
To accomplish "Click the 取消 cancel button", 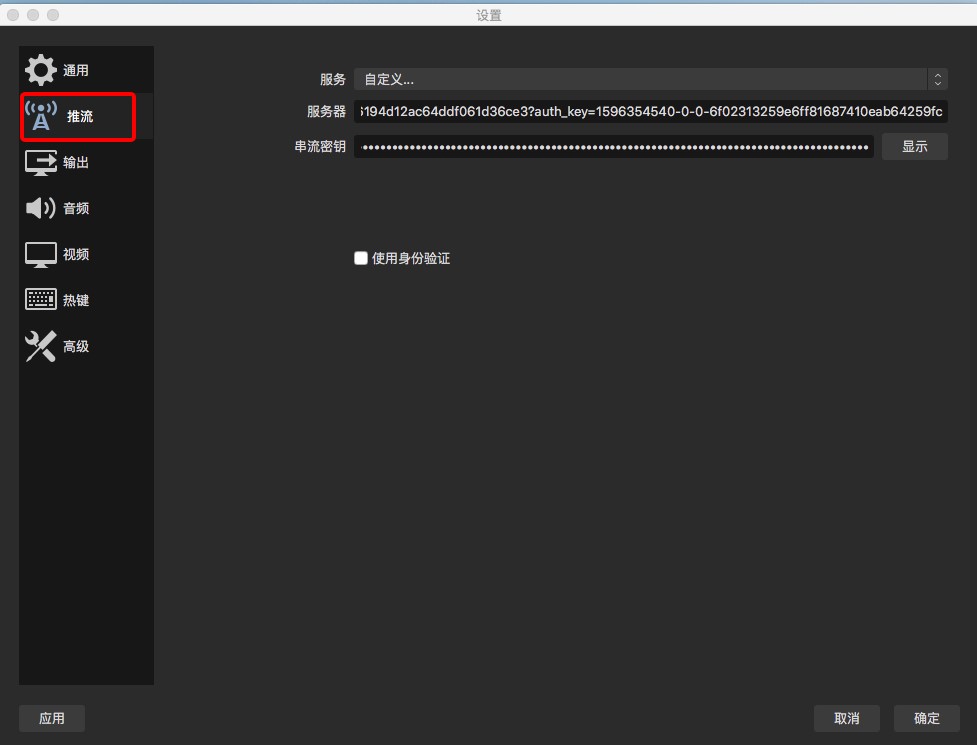I will pyautogui.click(x=847, y=718).
